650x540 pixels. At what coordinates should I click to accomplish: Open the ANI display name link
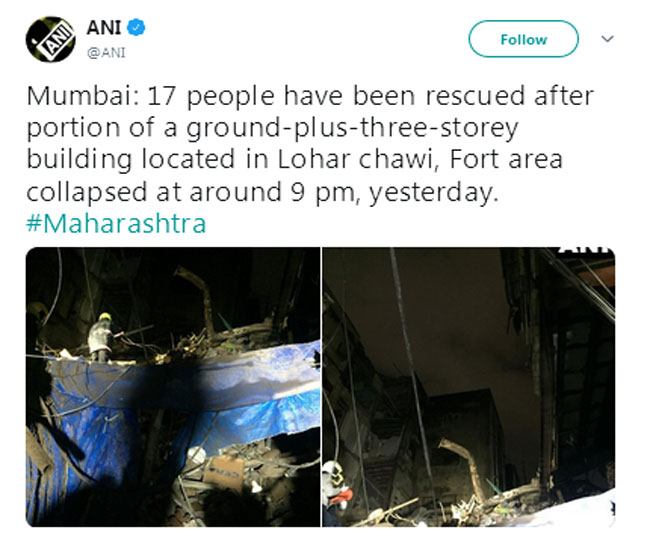tap(104, 28)
